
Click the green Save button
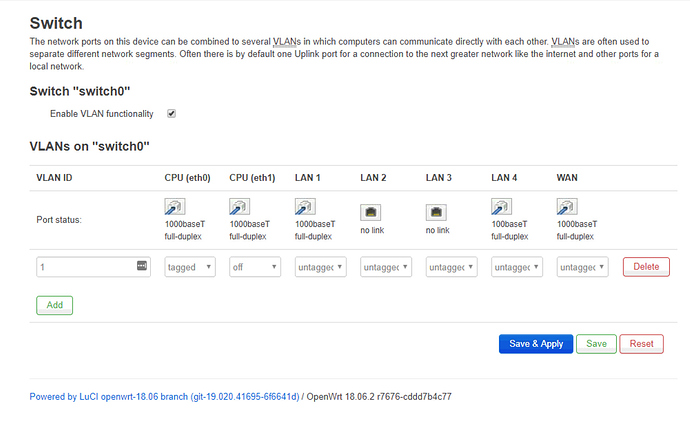[x=596, y=344]
